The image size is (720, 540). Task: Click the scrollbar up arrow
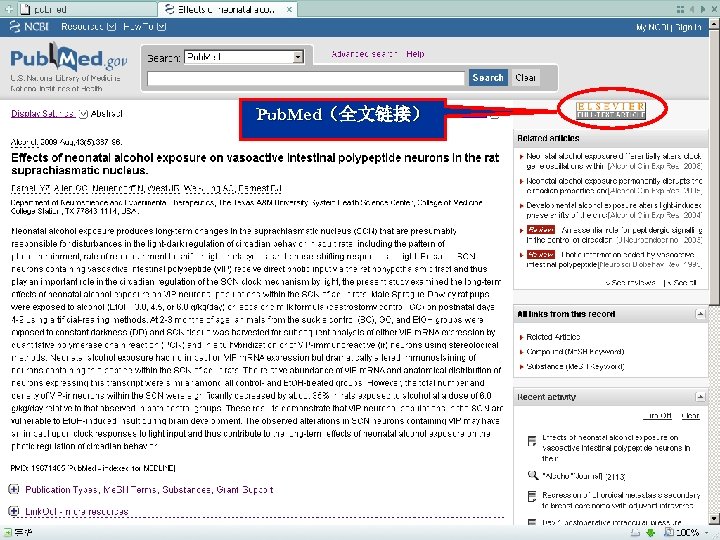click(714, 24)
